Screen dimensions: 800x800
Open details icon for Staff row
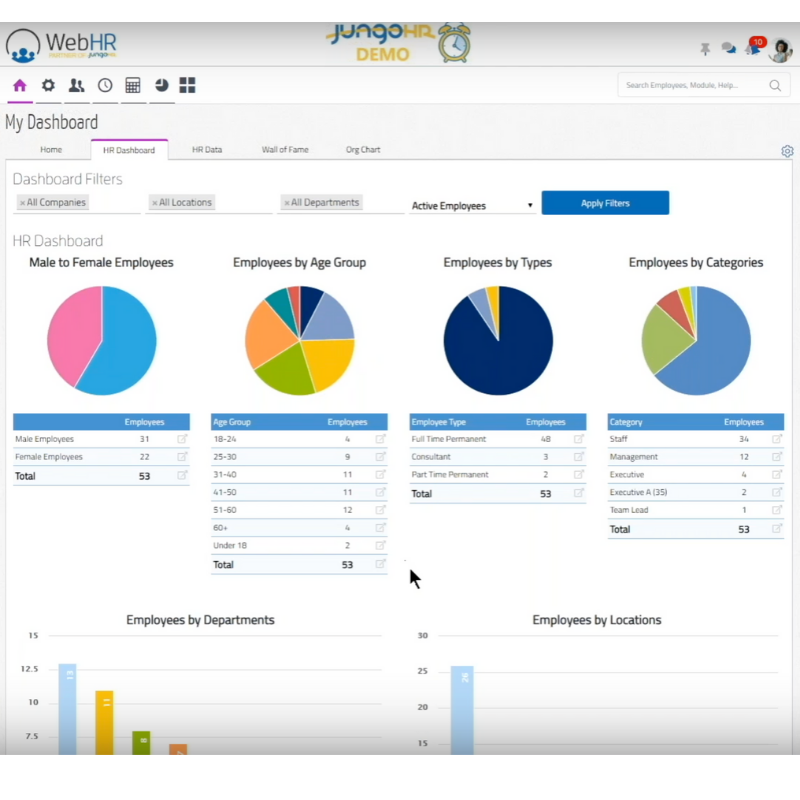pos(777,439)
